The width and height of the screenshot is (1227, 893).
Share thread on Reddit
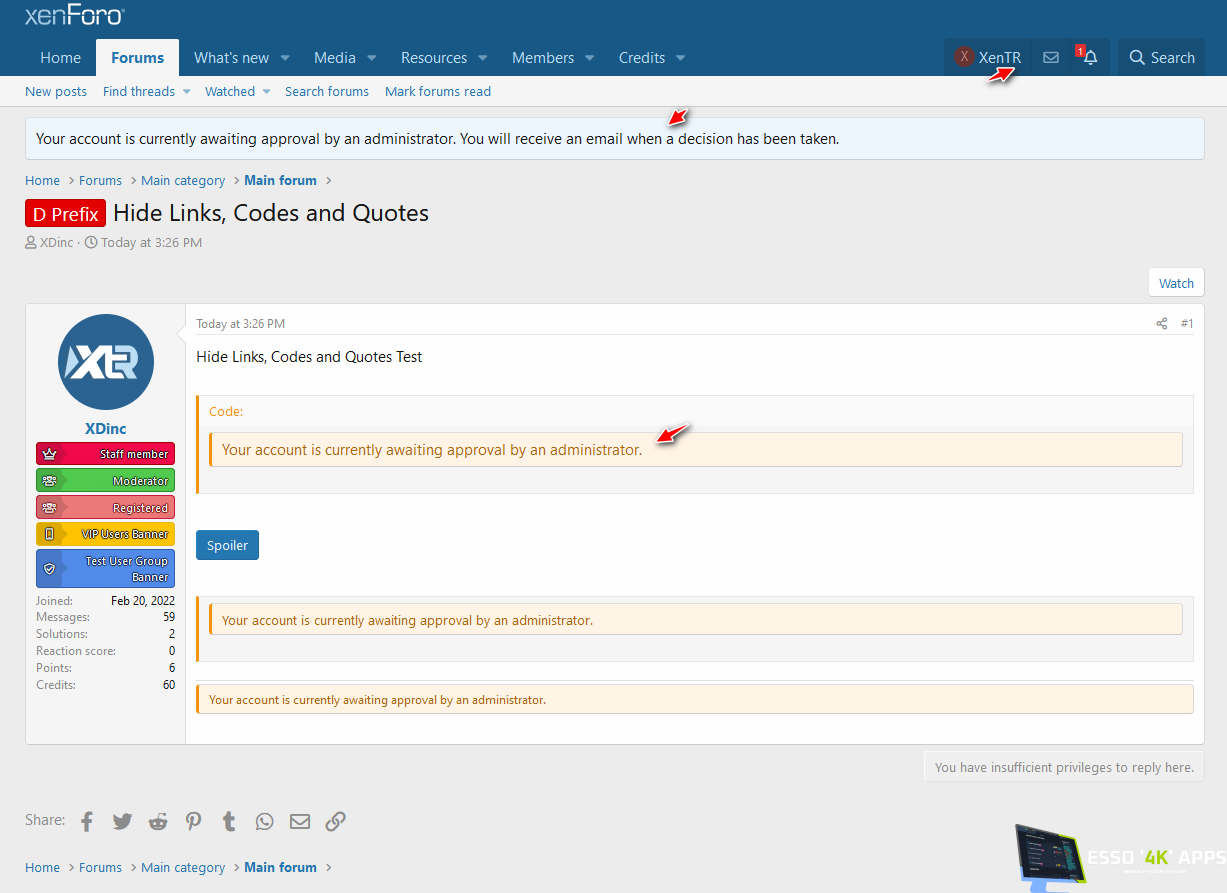(158, 821)
